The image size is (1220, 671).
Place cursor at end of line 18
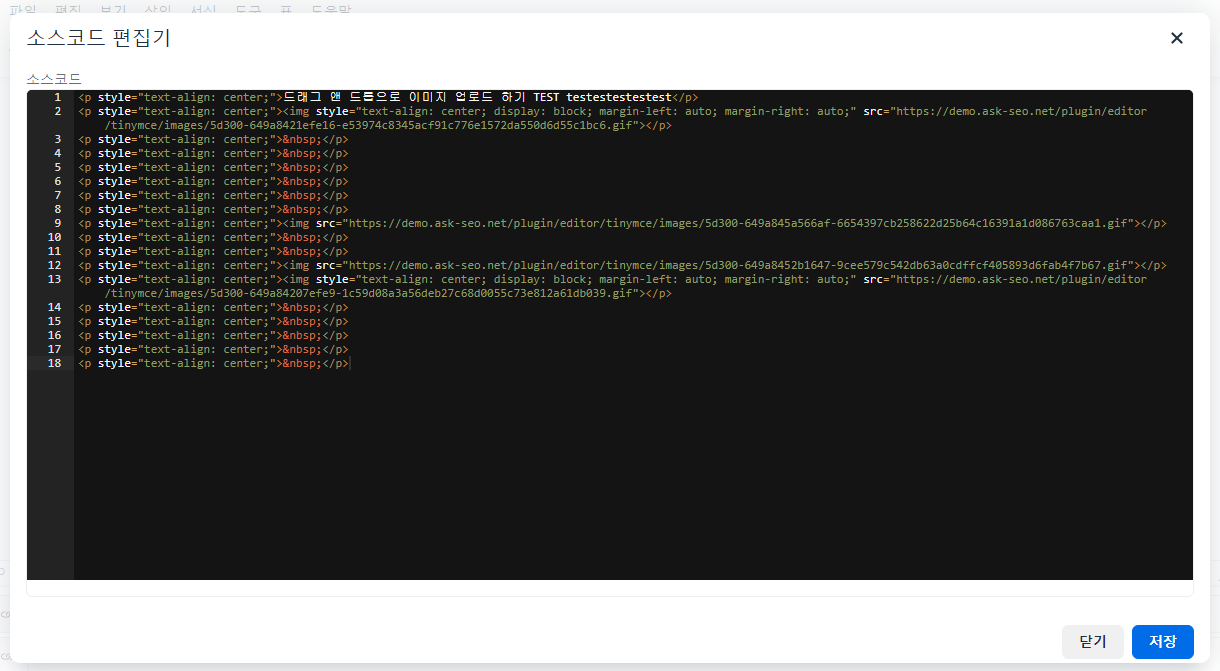(350, 364)
